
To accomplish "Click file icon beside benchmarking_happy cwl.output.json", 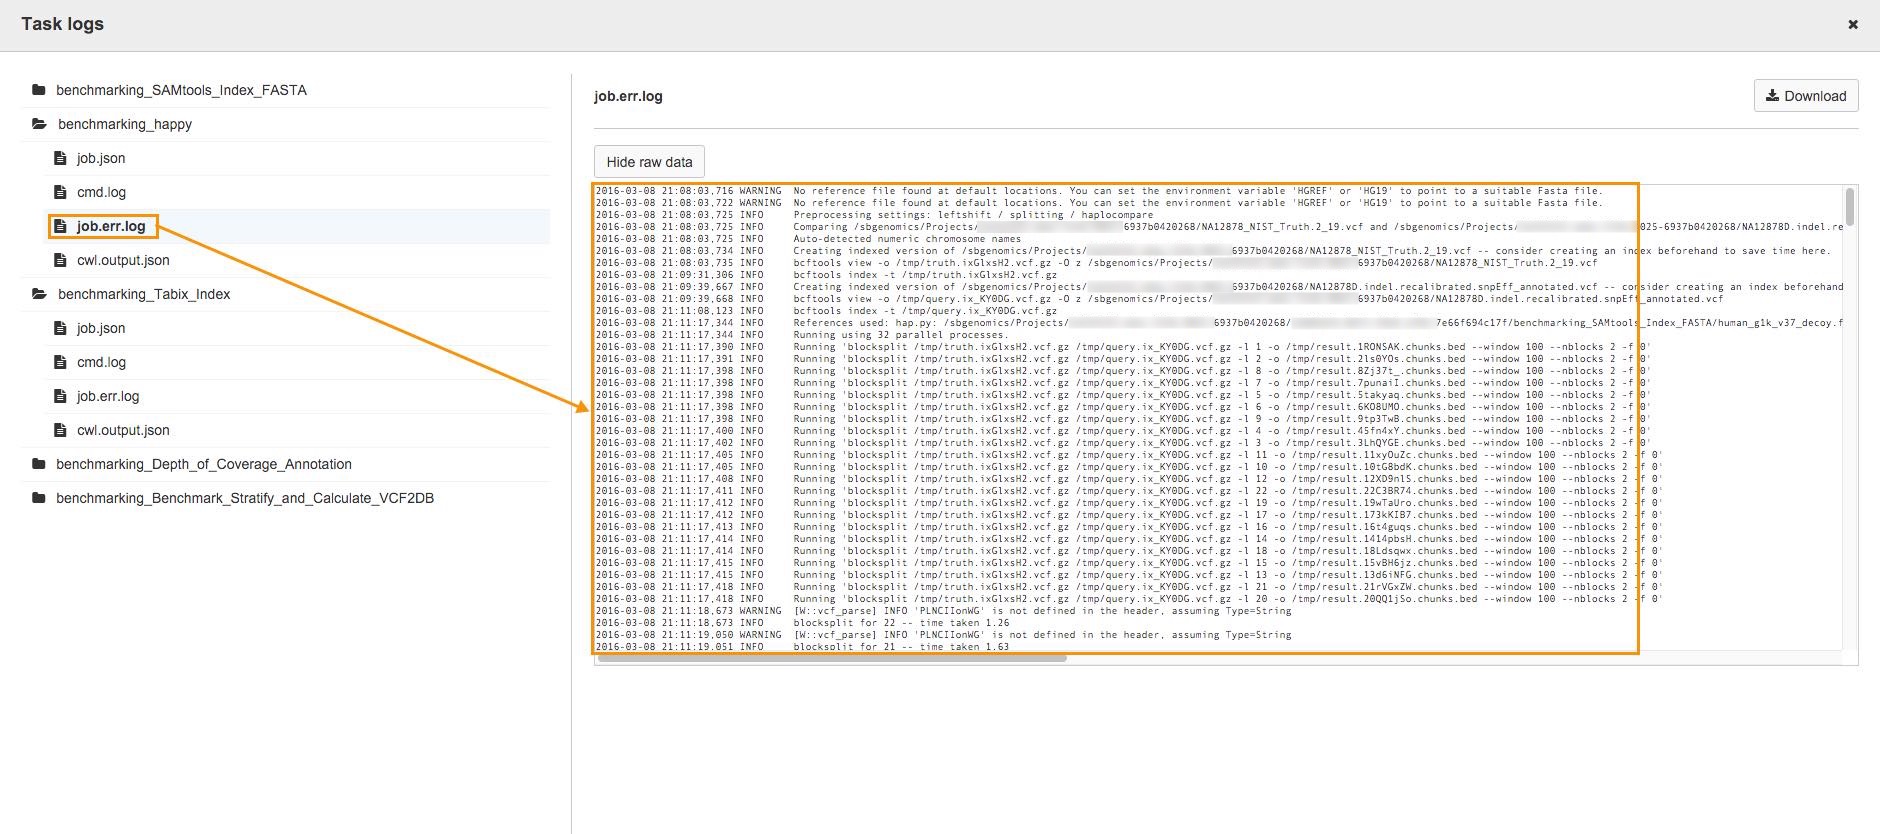I will coord(60,260).
